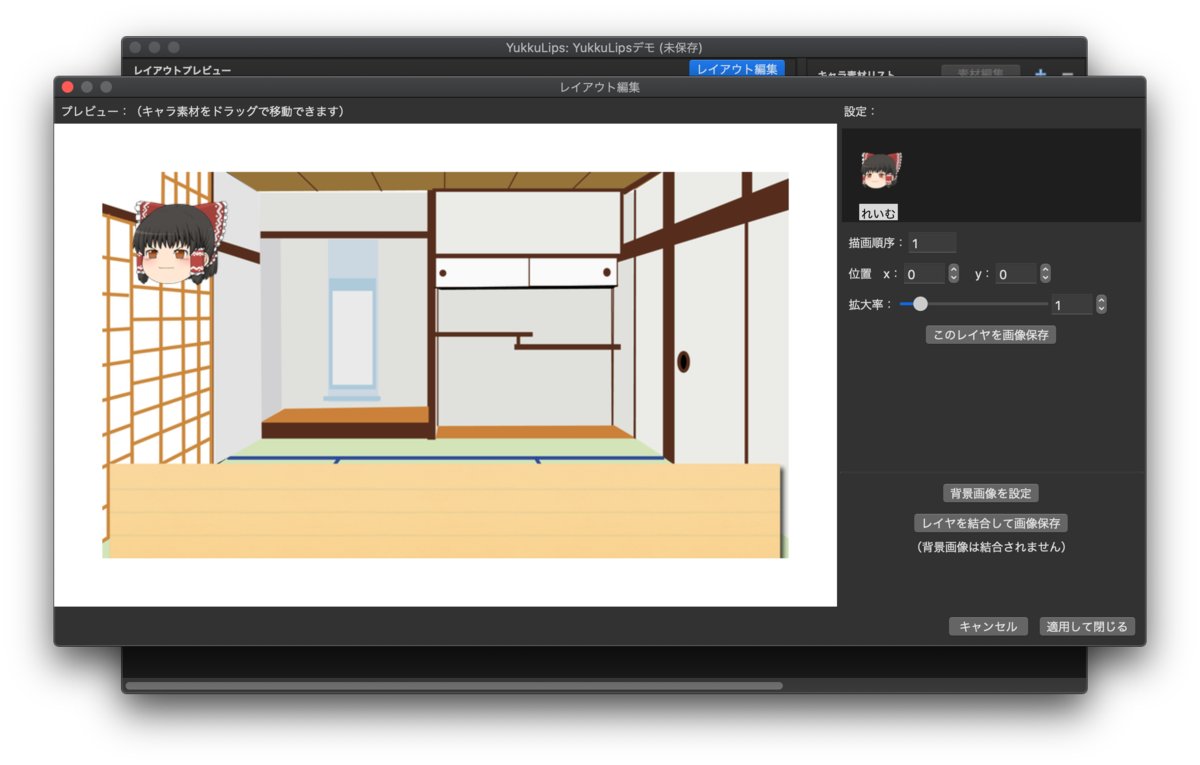Focus the 描画順序 draw order field
Screen dimensions: 1200x765
click(x=932, y=243)
